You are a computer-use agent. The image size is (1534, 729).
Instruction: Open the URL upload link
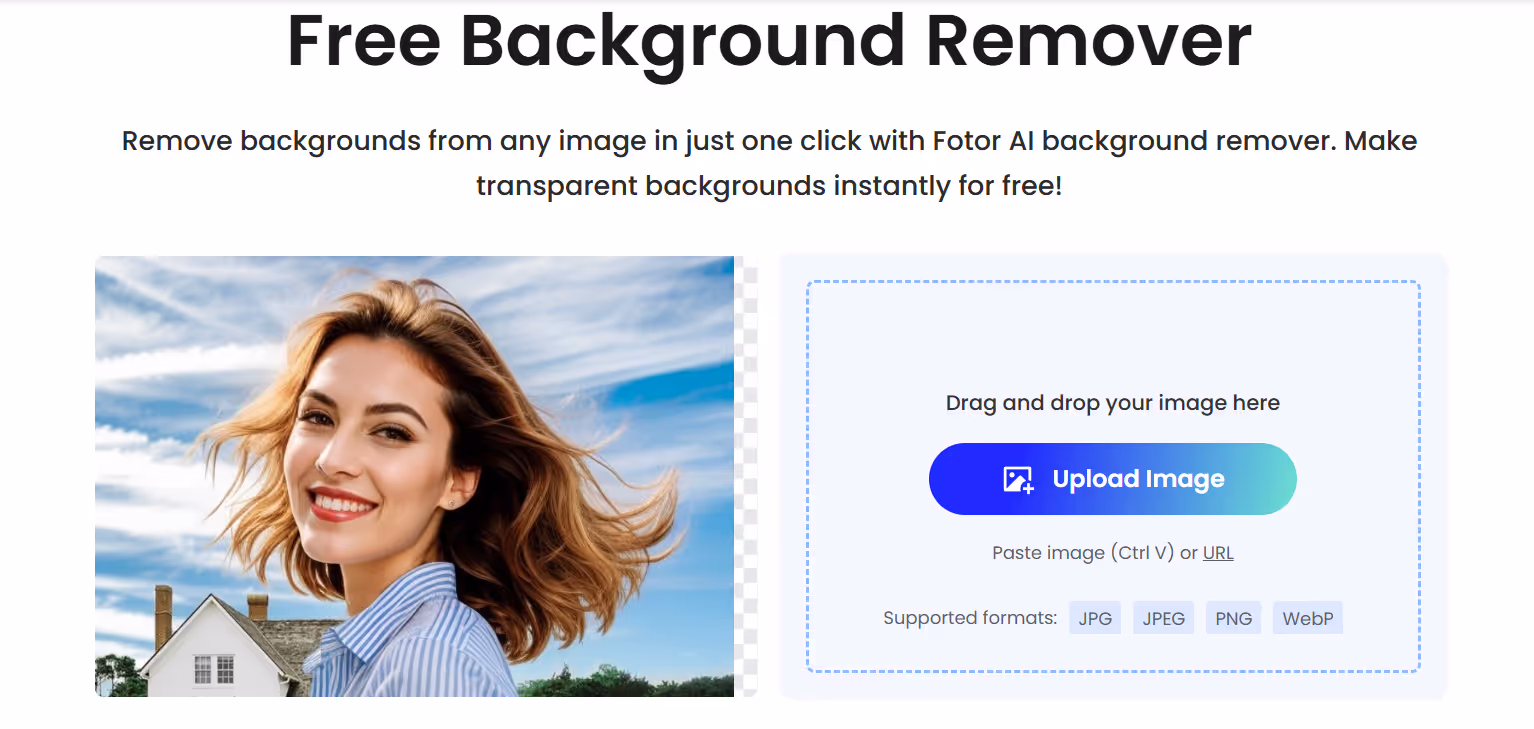1218,552
